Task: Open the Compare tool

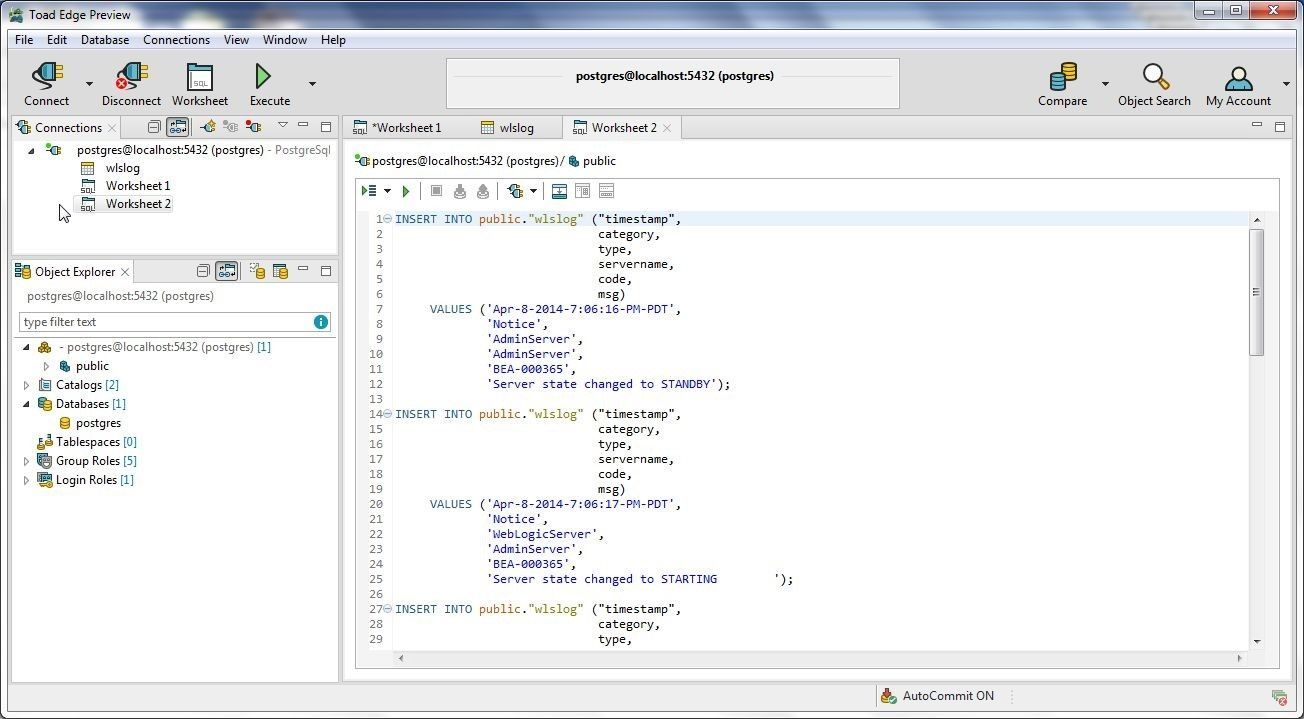Action: pyautogui.click(x=1062, y=84)
